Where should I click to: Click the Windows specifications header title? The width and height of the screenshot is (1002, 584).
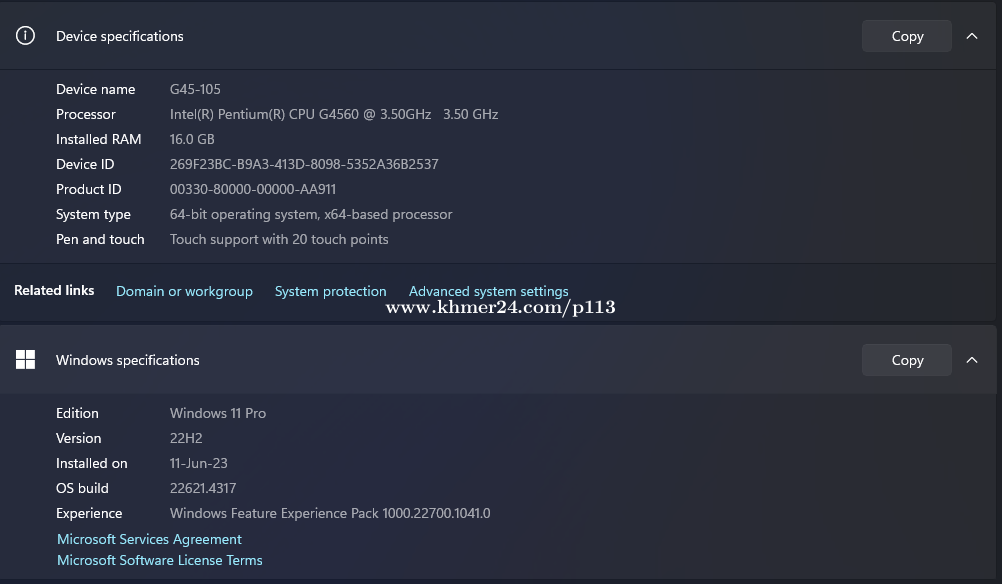pos(128,360)
